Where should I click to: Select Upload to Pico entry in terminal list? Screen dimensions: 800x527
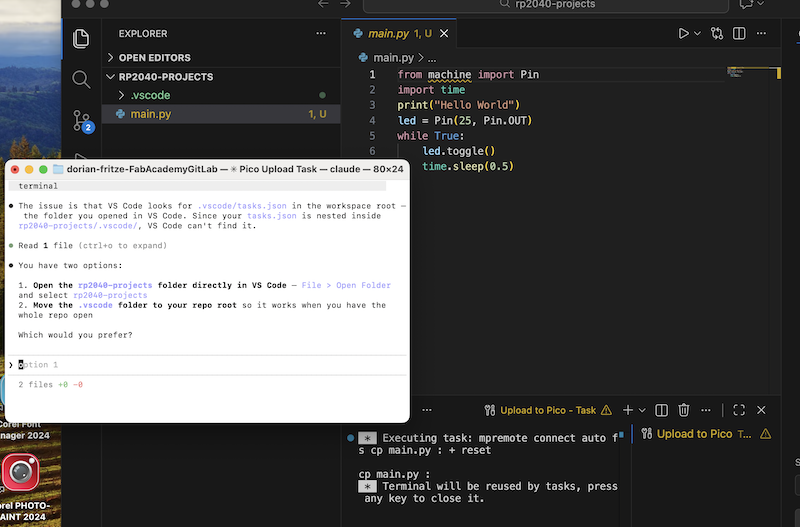tap(704, 434)
